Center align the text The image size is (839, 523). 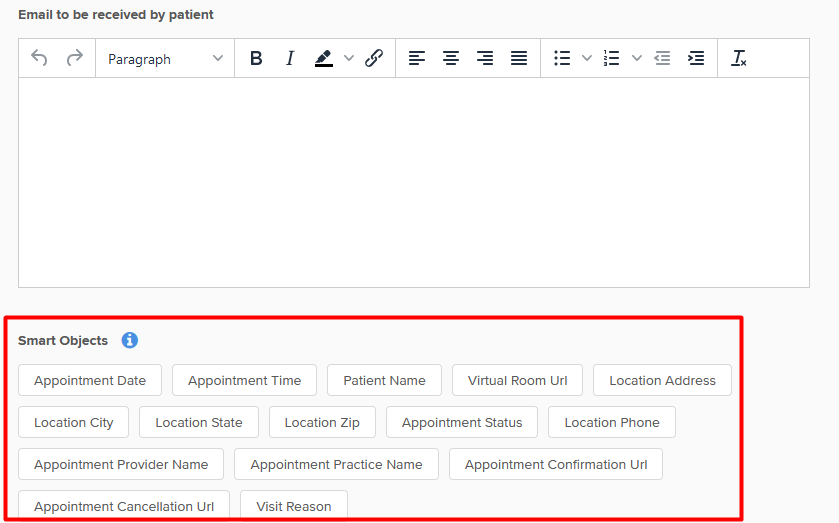451,58
